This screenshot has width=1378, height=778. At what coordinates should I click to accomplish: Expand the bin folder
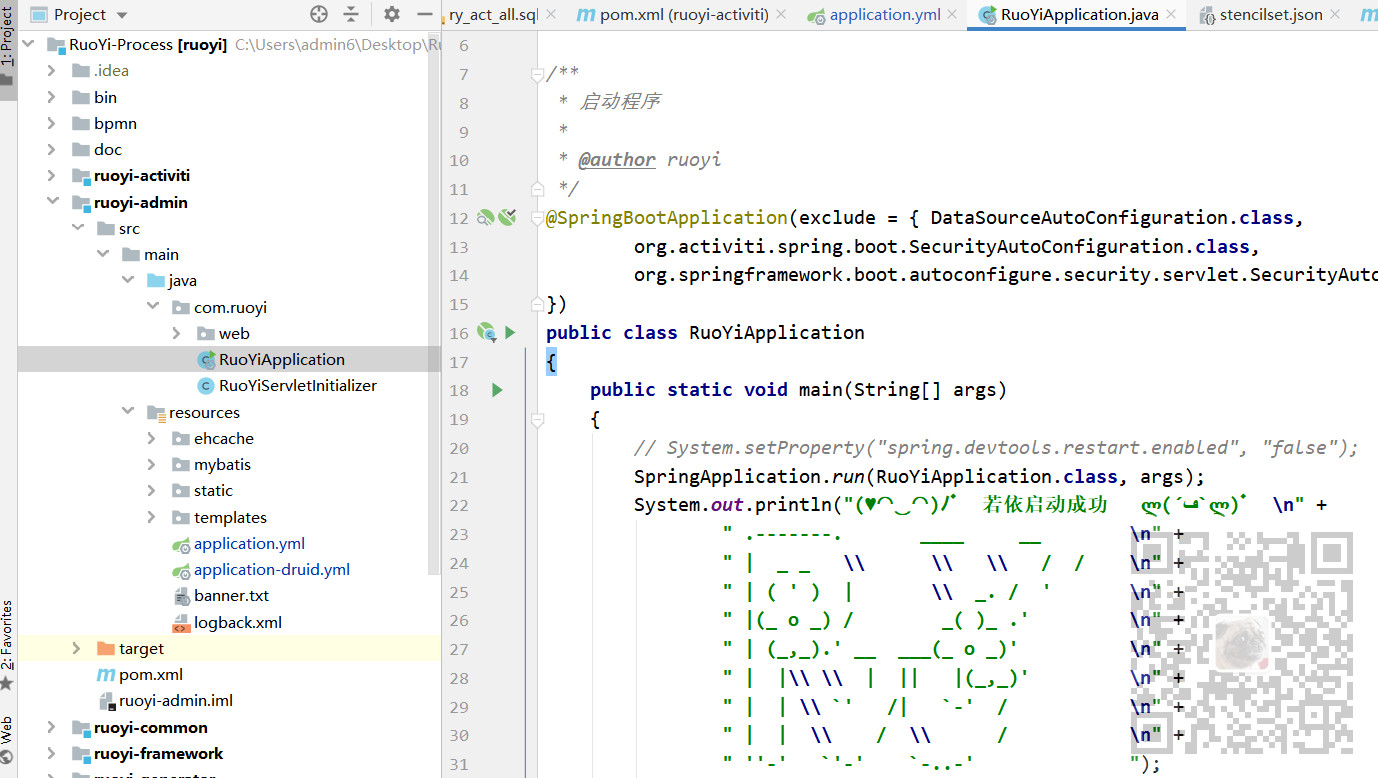pyautogui.click(x=51, y=97)
